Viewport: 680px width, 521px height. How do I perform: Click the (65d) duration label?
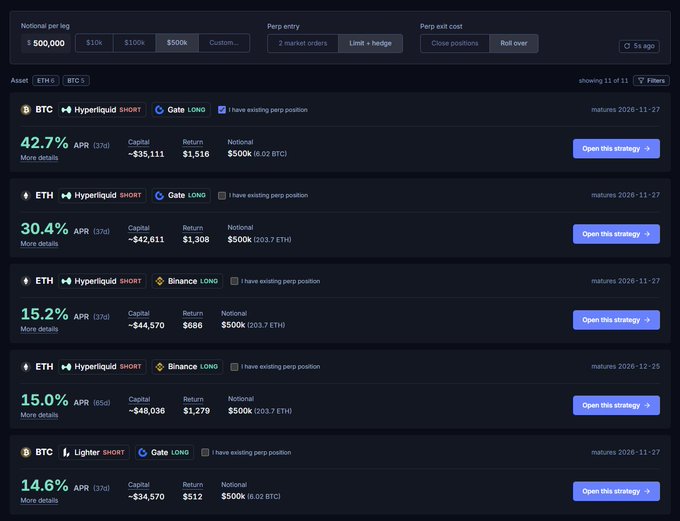[101, 403]
